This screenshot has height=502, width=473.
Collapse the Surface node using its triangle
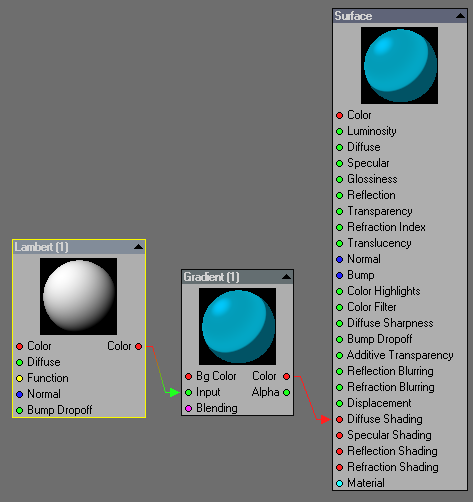pos(460,16)
